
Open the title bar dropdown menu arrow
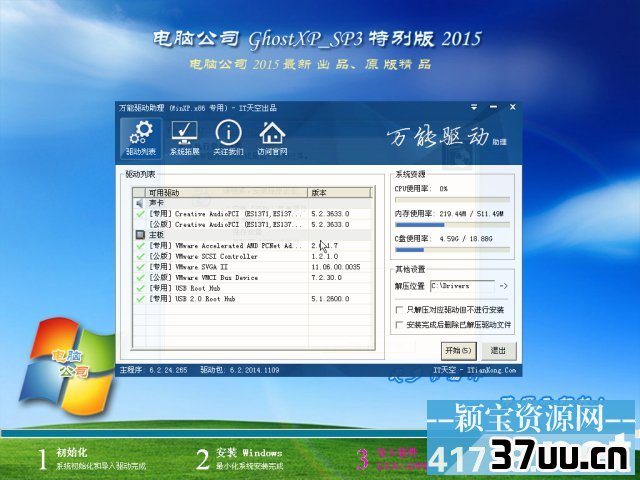click(474, 107)
